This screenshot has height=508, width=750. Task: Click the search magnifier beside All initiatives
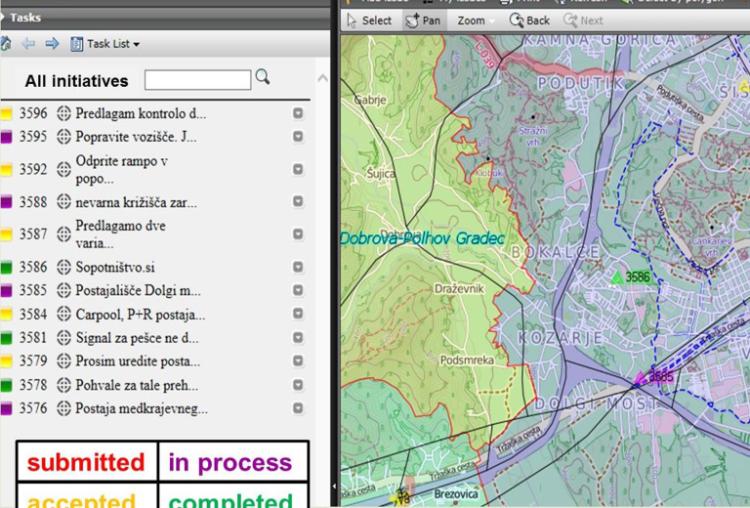click(263, 77)
